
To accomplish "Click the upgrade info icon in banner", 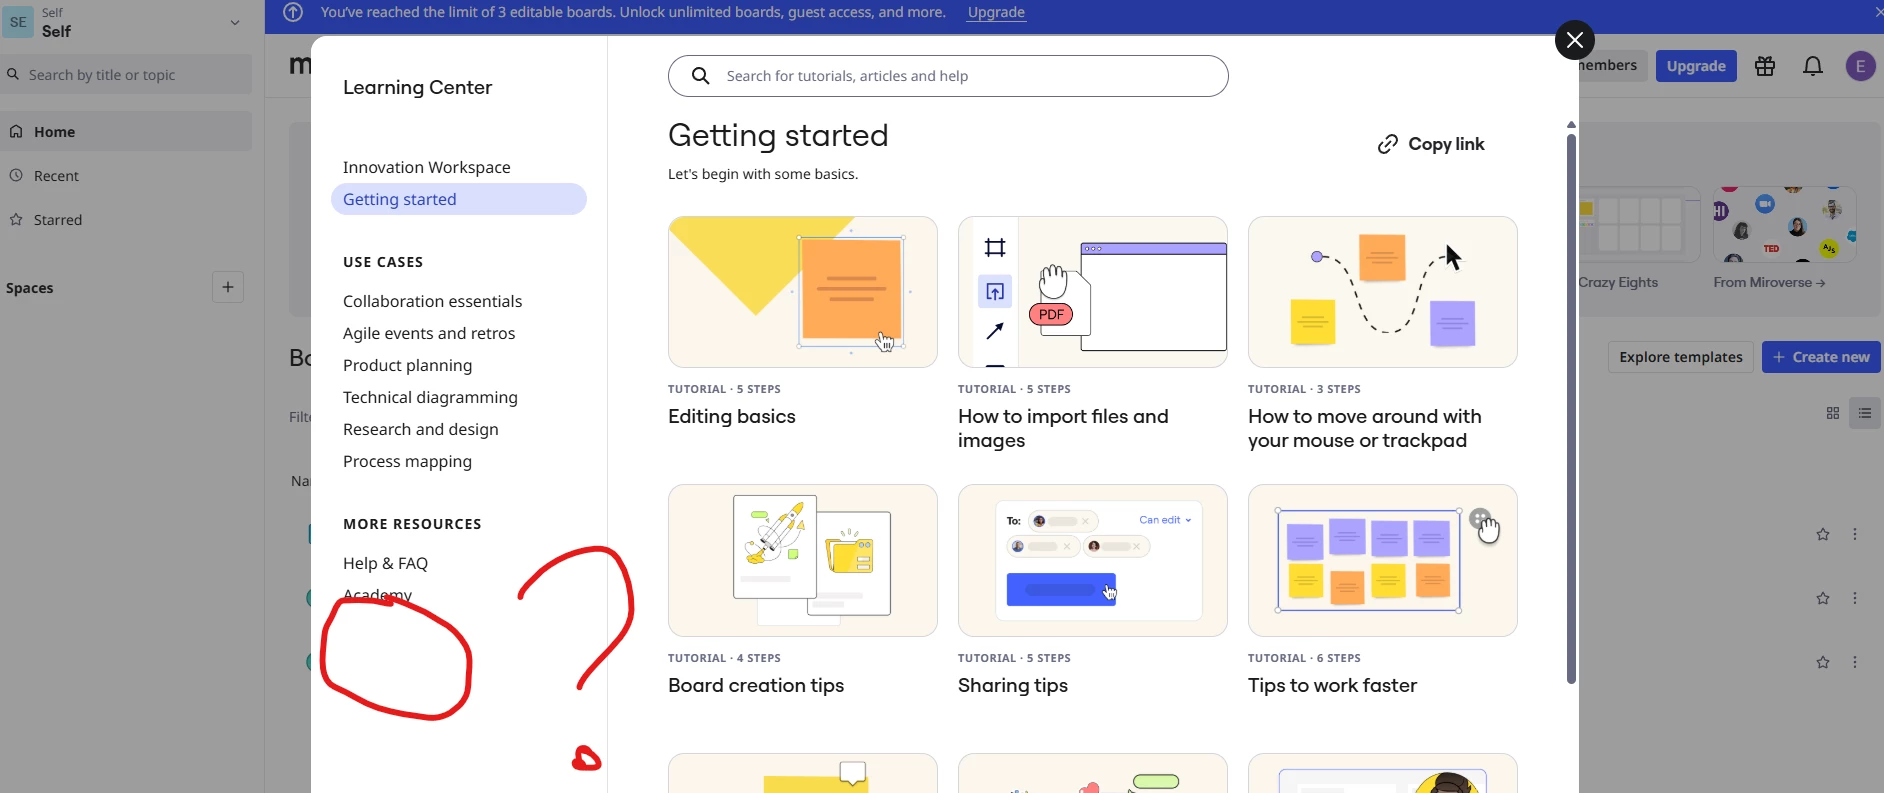I will click(x=293, y=12).
